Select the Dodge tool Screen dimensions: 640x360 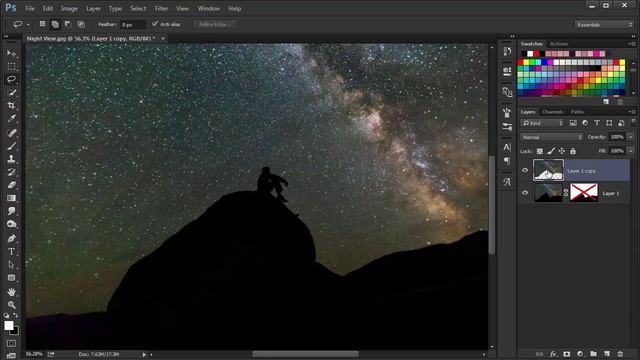click(11, 224)
